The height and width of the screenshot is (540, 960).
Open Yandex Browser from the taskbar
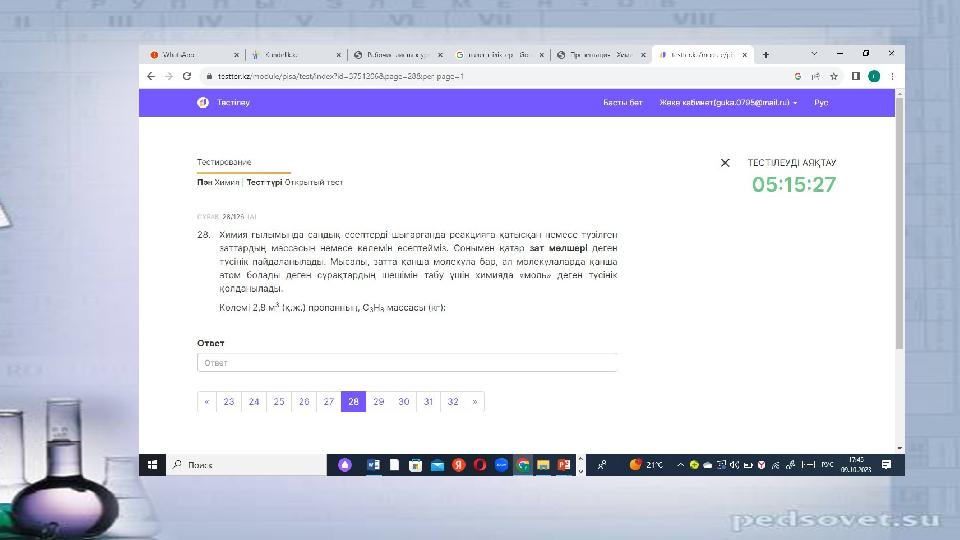coord(459,465)
